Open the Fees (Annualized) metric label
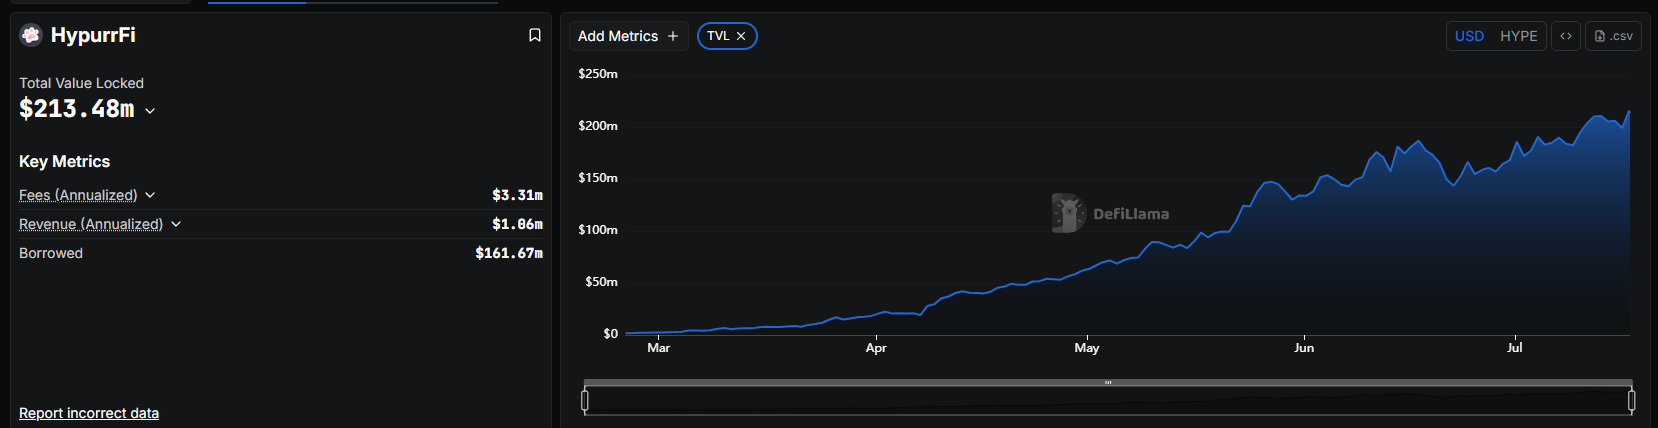The image size is (1658, 428). (x=78, y=195)
